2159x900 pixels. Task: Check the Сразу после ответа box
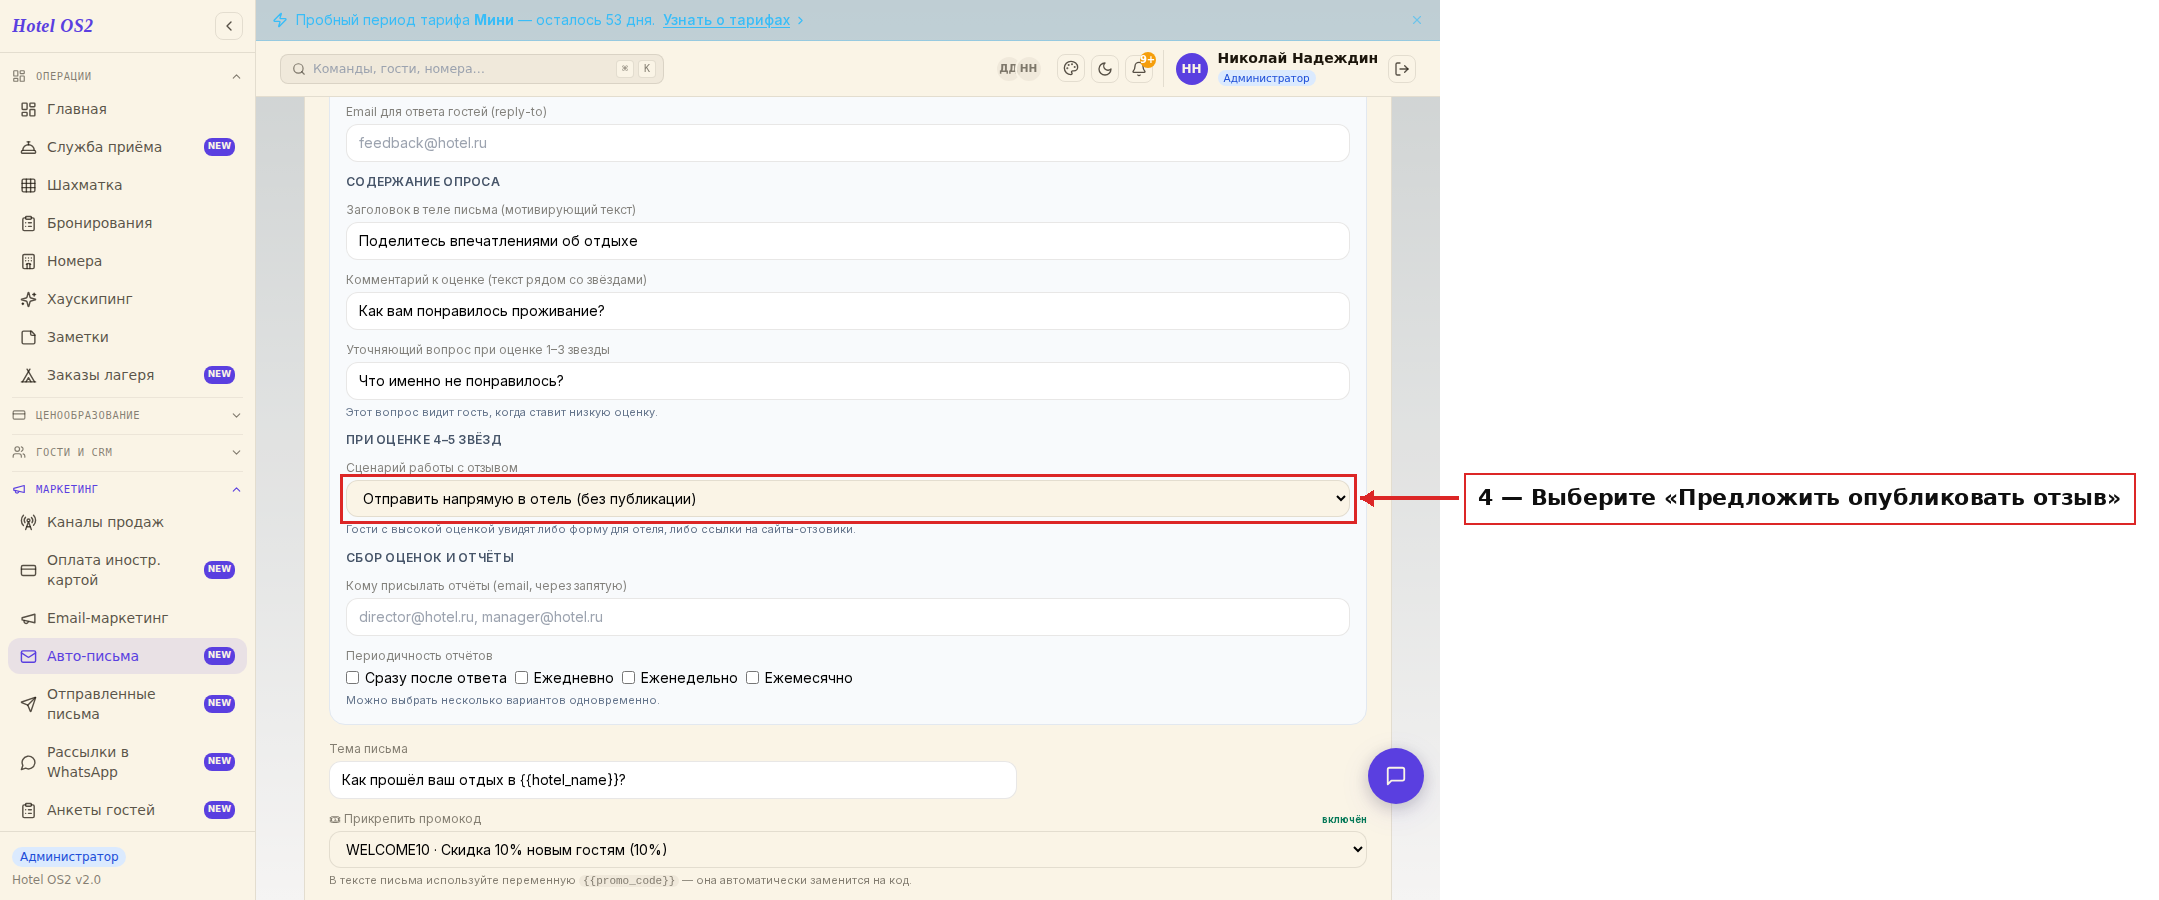click(352, 678)
